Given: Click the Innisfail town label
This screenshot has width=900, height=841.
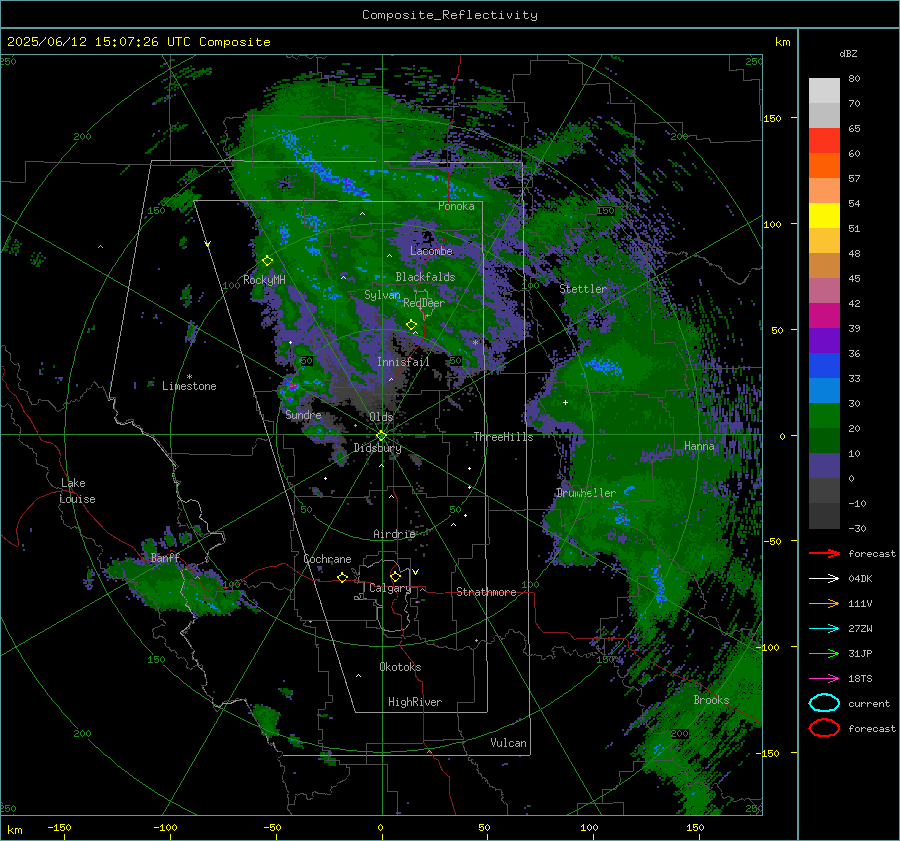Looking at the screenshot, I should 403,362.
